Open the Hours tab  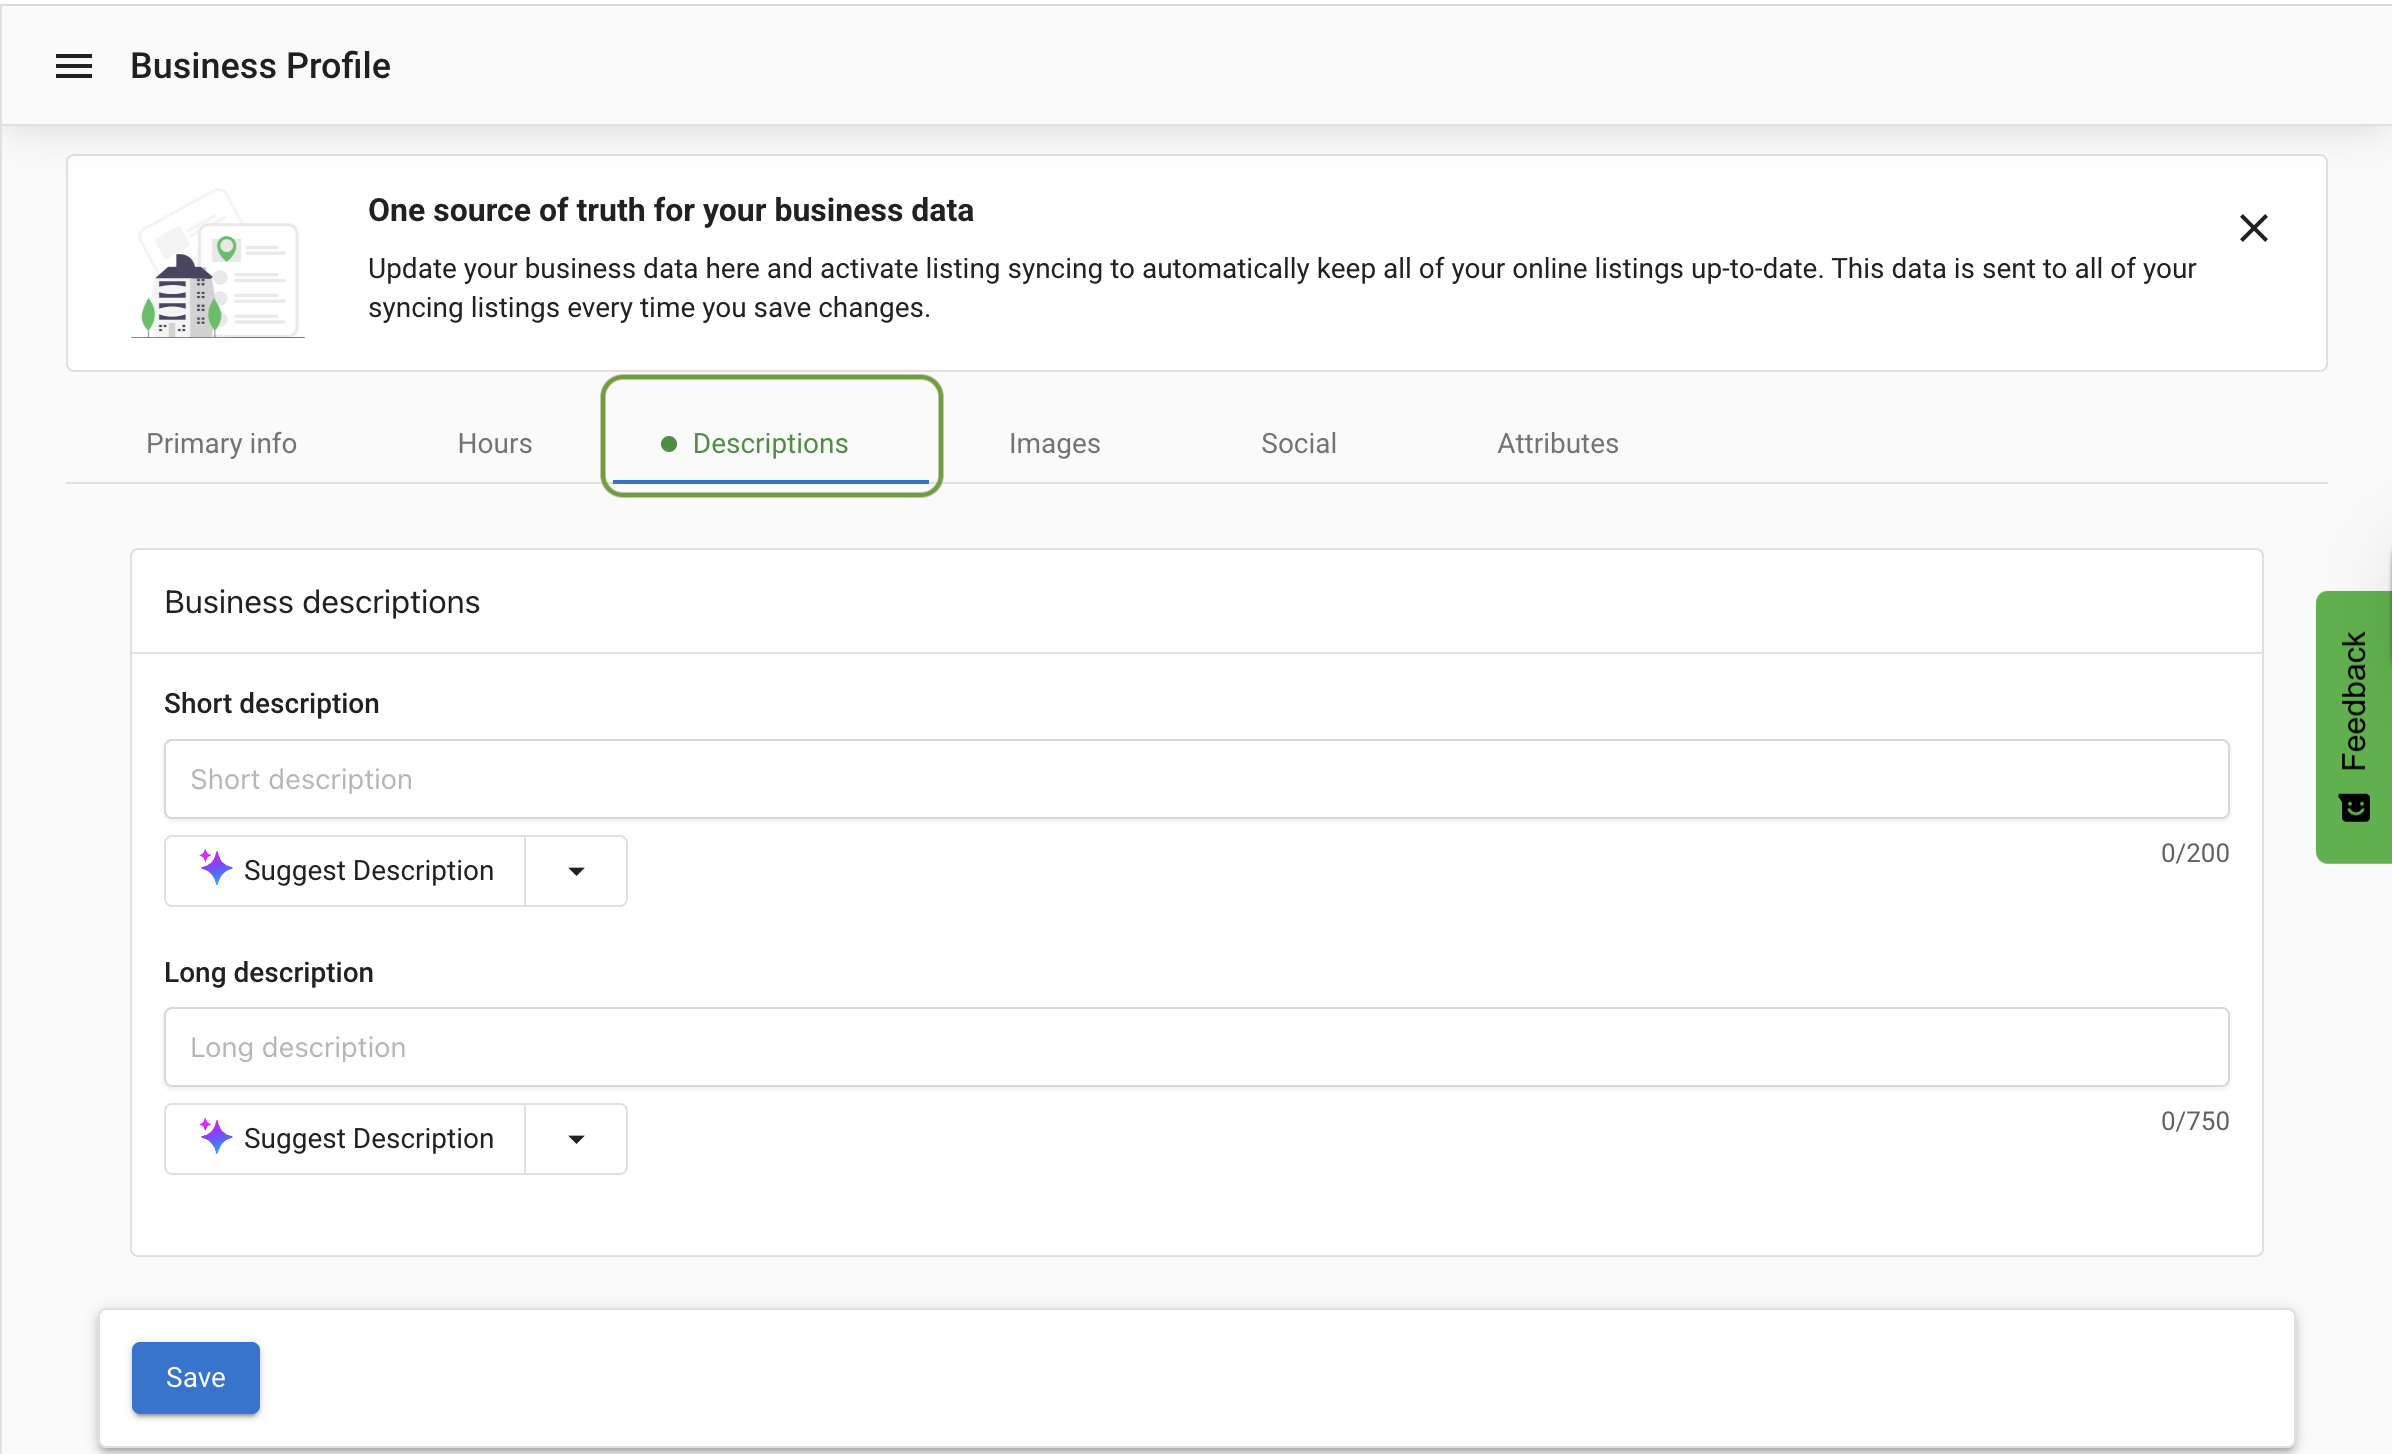click(x=494, y=443)
